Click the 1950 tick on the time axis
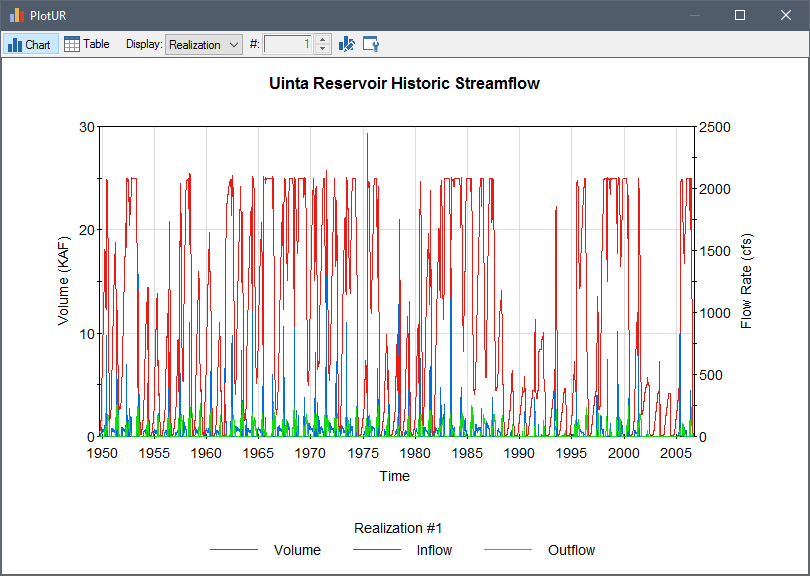This screenshot has width=810, height=576. pos(102,453)
